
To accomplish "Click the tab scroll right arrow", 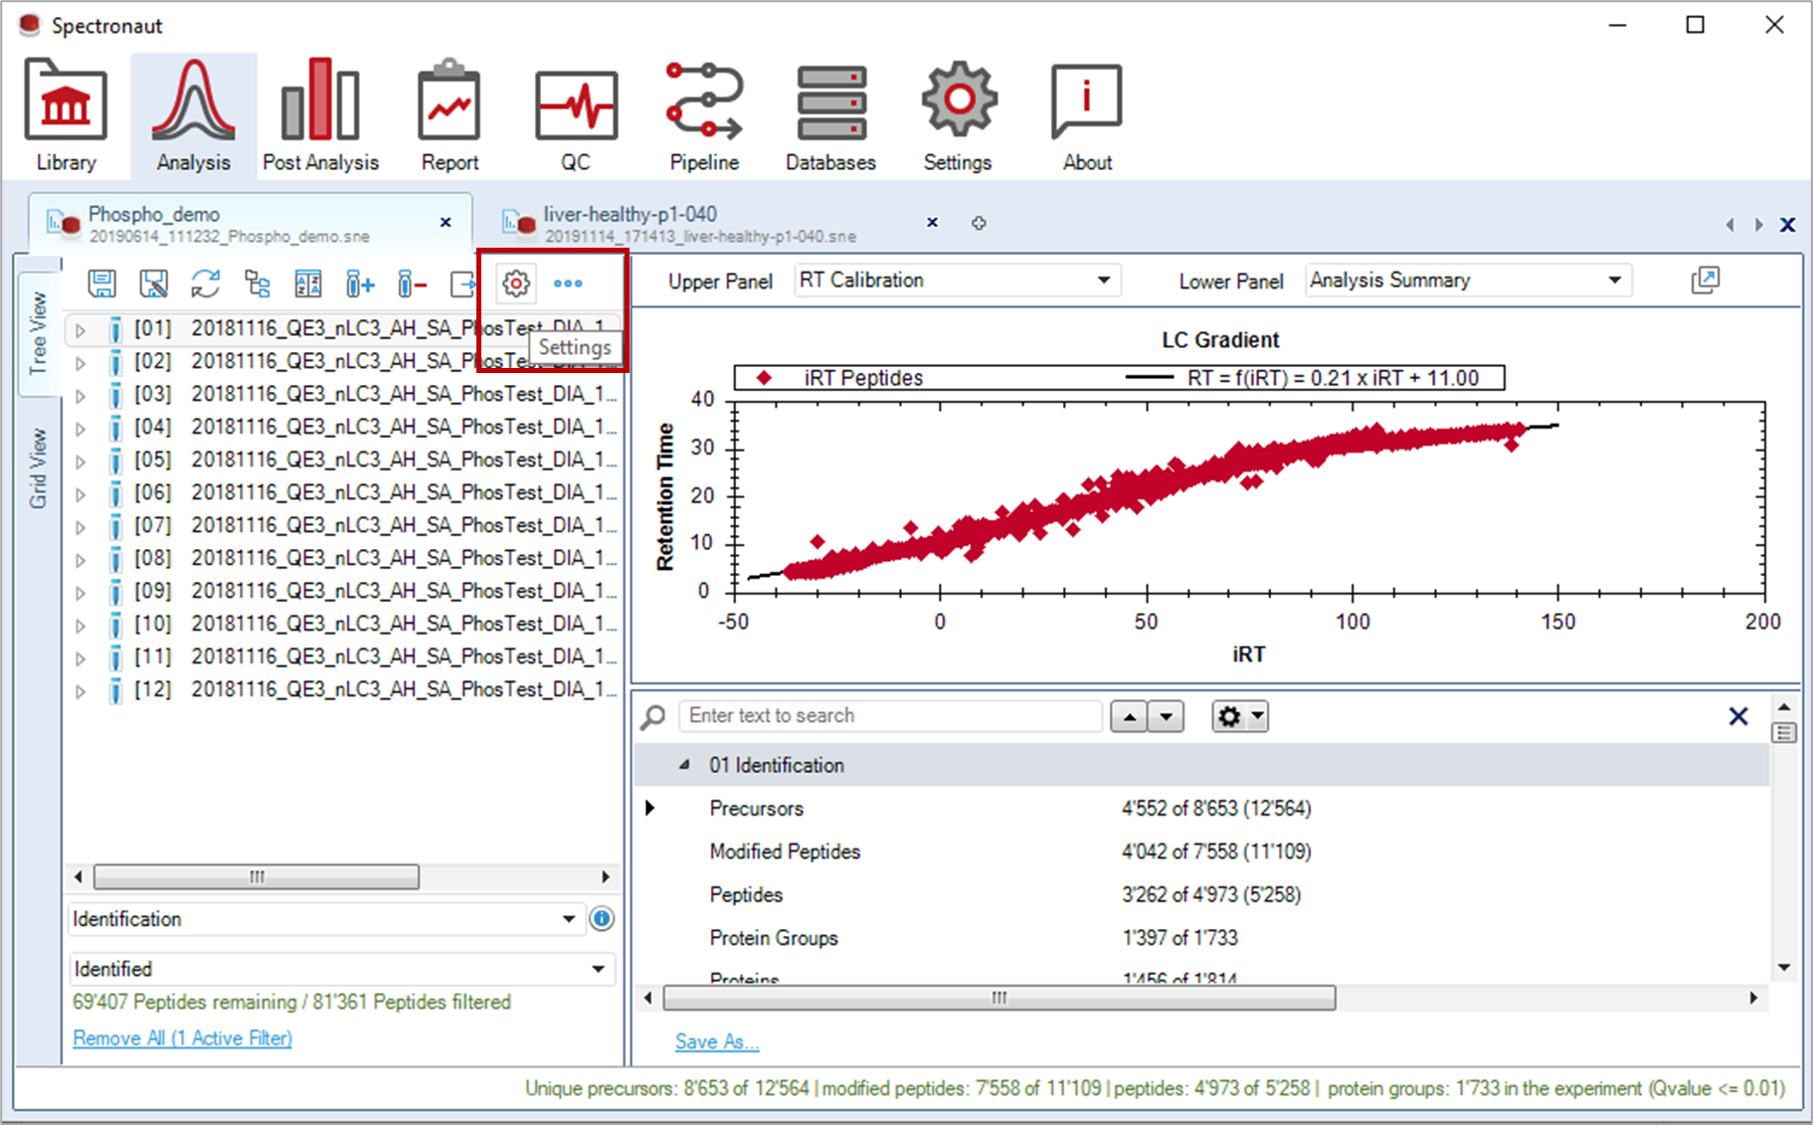I will coord(1758,225).
